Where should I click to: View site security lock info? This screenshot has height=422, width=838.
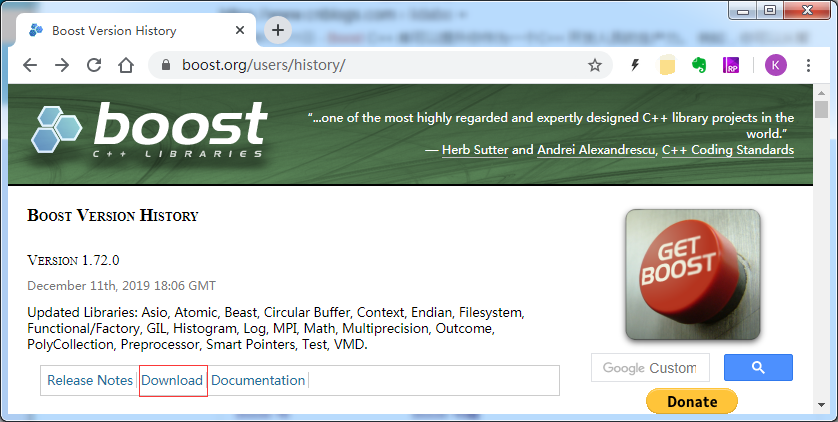tap(166, 65)
